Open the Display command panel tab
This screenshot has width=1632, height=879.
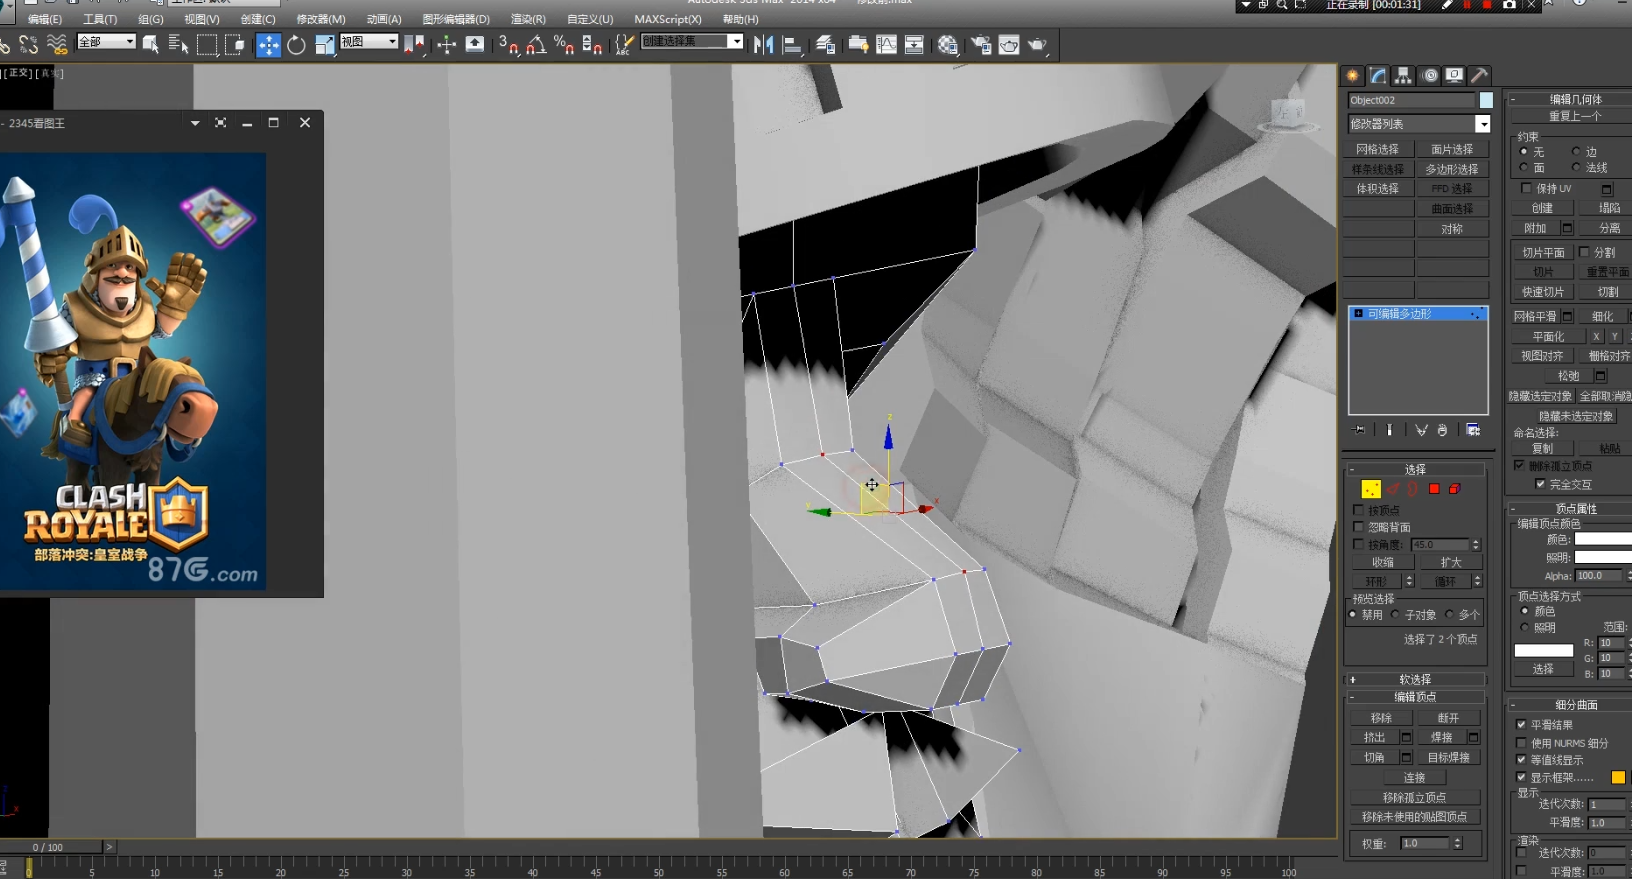pos(1455,76)
